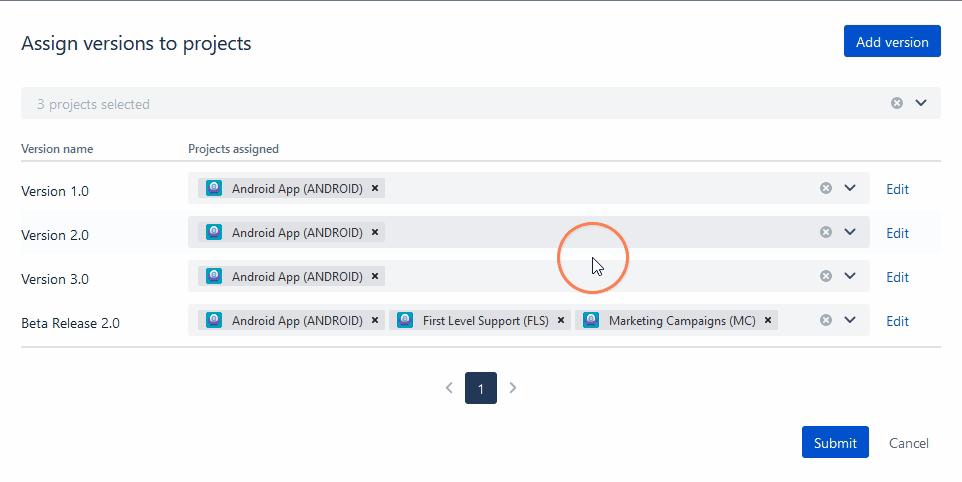This screenshot has width=962, height=482.
Task: Remove First Level Support tag from Beta Release
Action: pyautogui.click(x=561, y=321)
